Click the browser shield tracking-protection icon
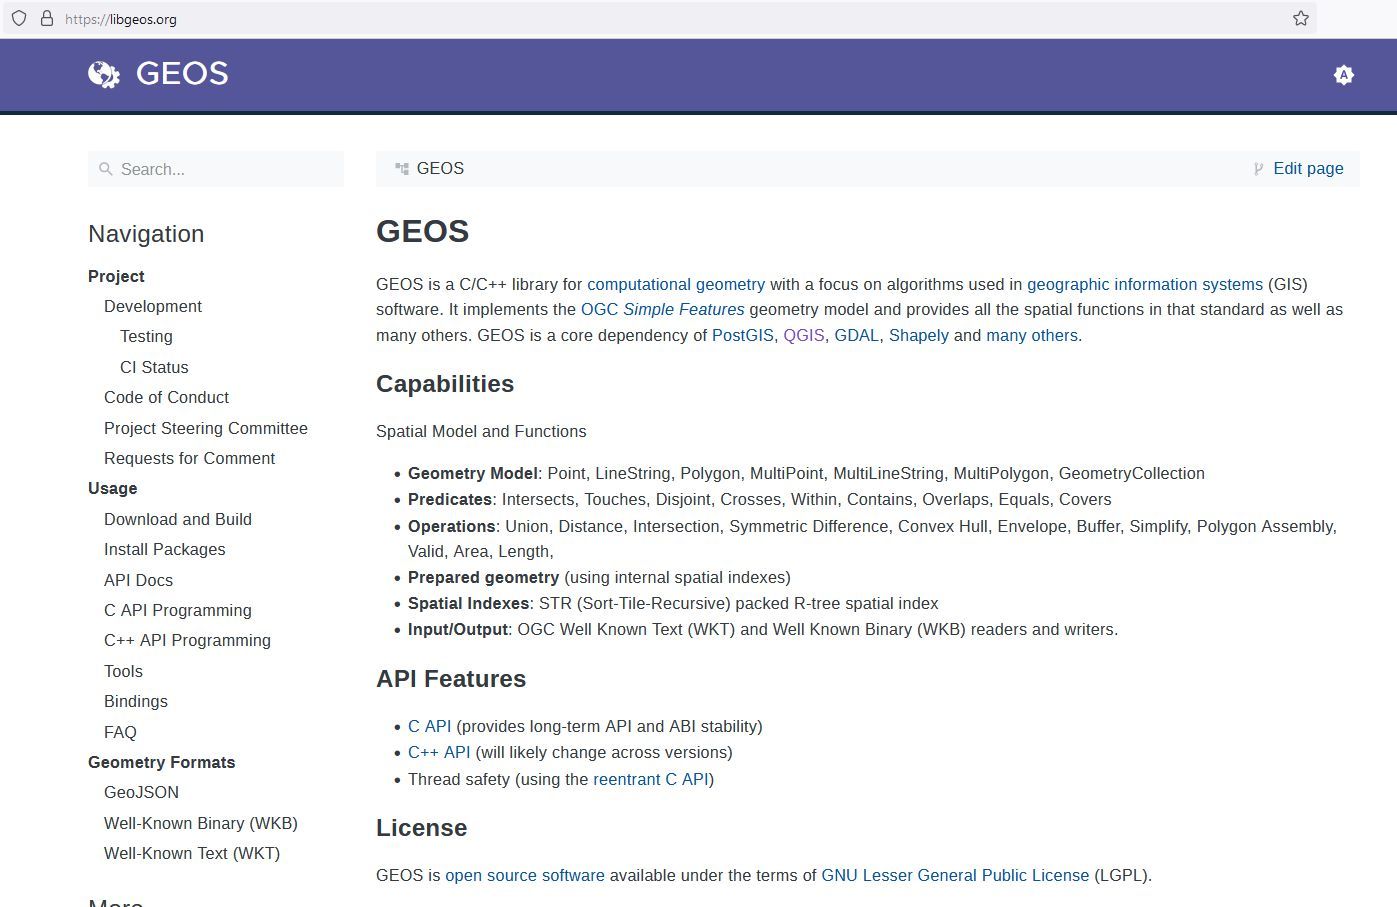 [19, 18]
